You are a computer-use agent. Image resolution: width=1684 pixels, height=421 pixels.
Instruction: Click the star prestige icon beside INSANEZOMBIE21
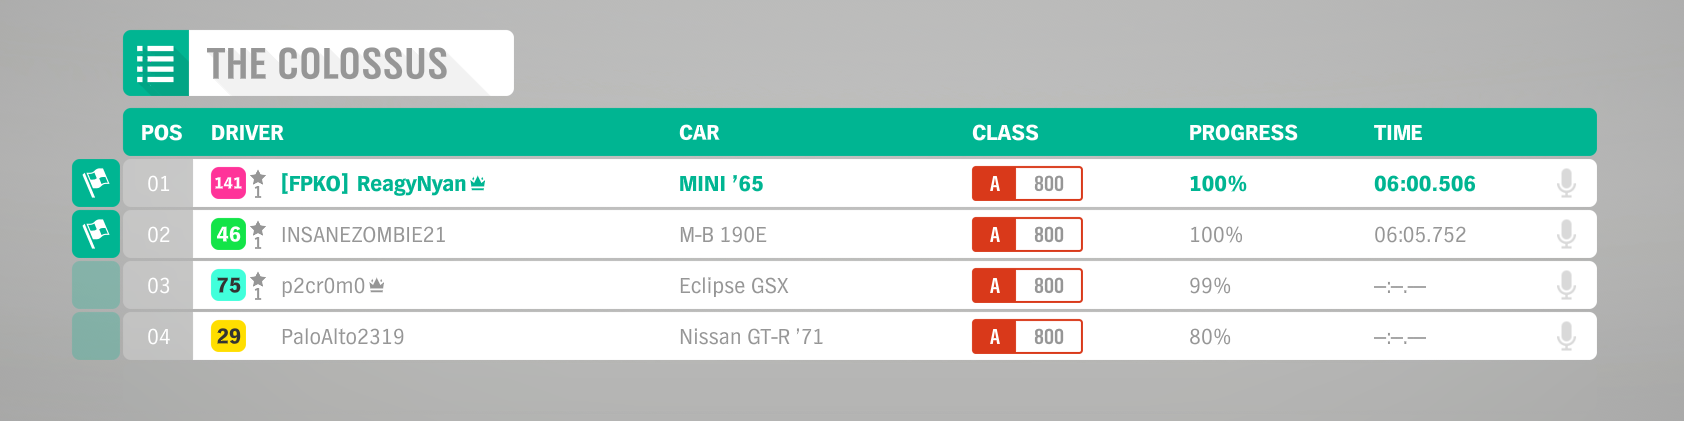[258, 235]
